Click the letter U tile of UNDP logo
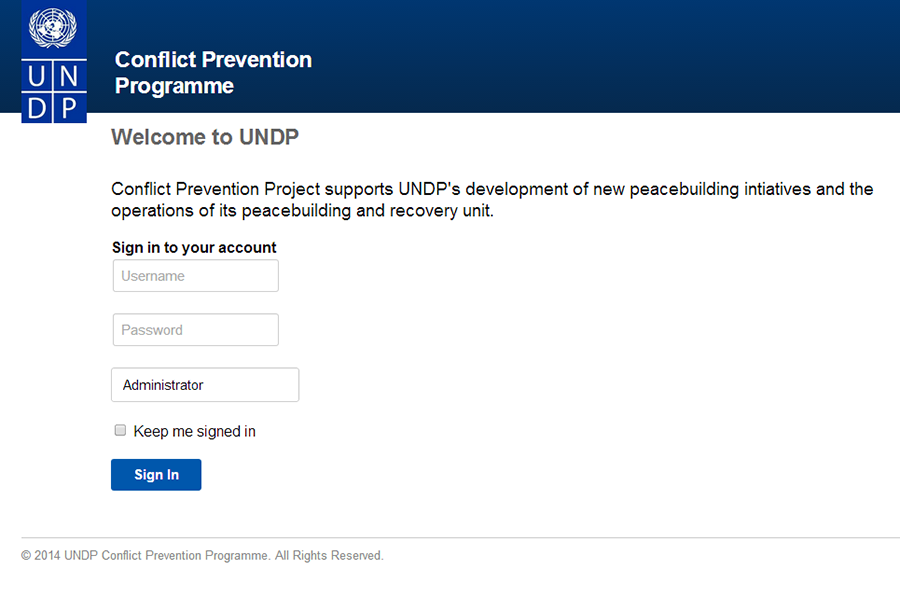 click(x=37, y=76)
